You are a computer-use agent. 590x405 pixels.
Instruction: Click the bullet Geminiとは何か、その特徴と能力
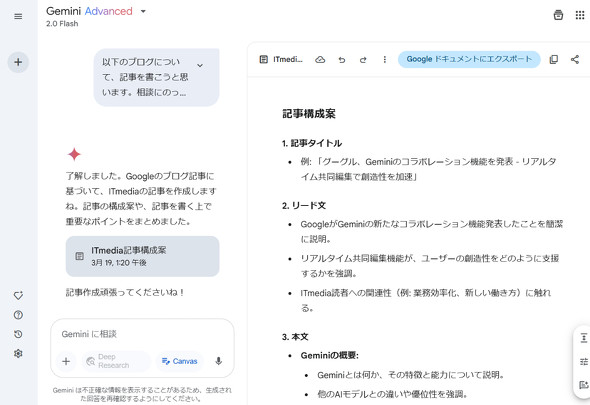click(411, 375)
